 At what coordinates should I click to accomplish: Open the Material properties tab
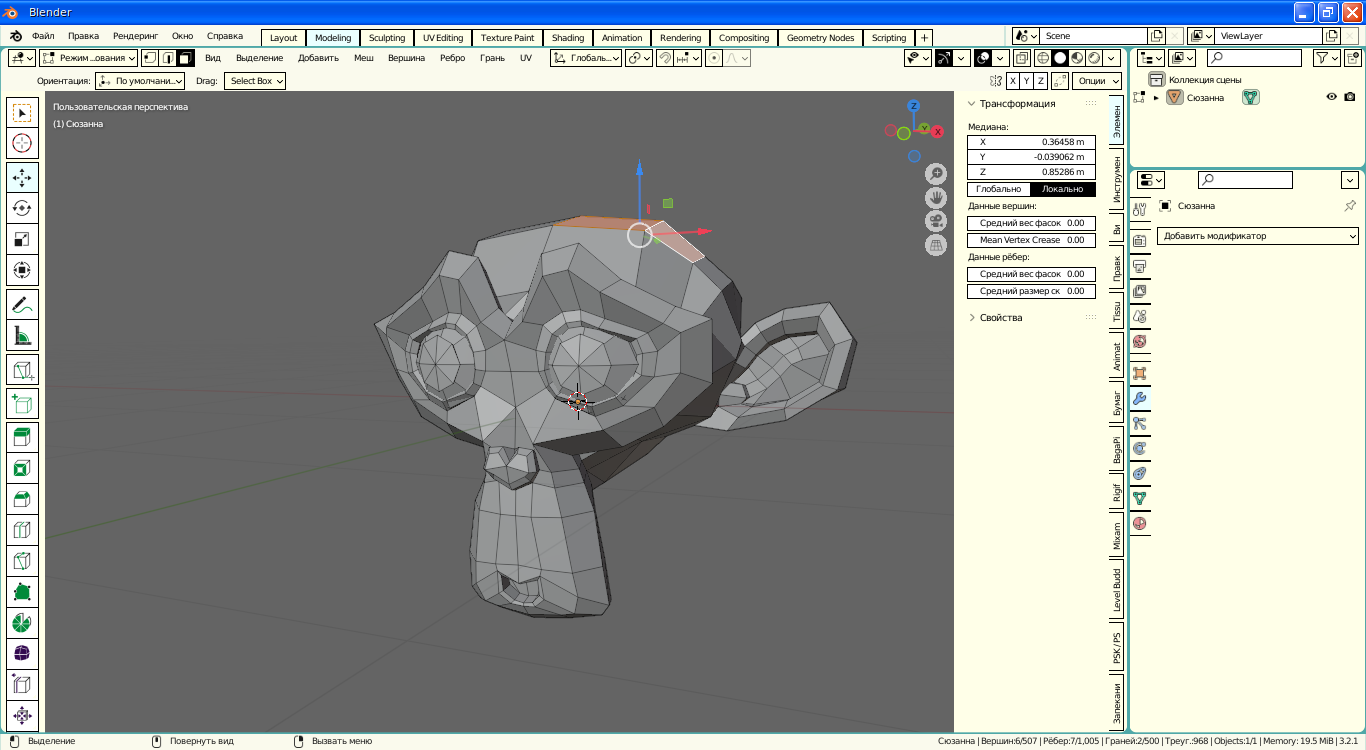pos(1139,523)
